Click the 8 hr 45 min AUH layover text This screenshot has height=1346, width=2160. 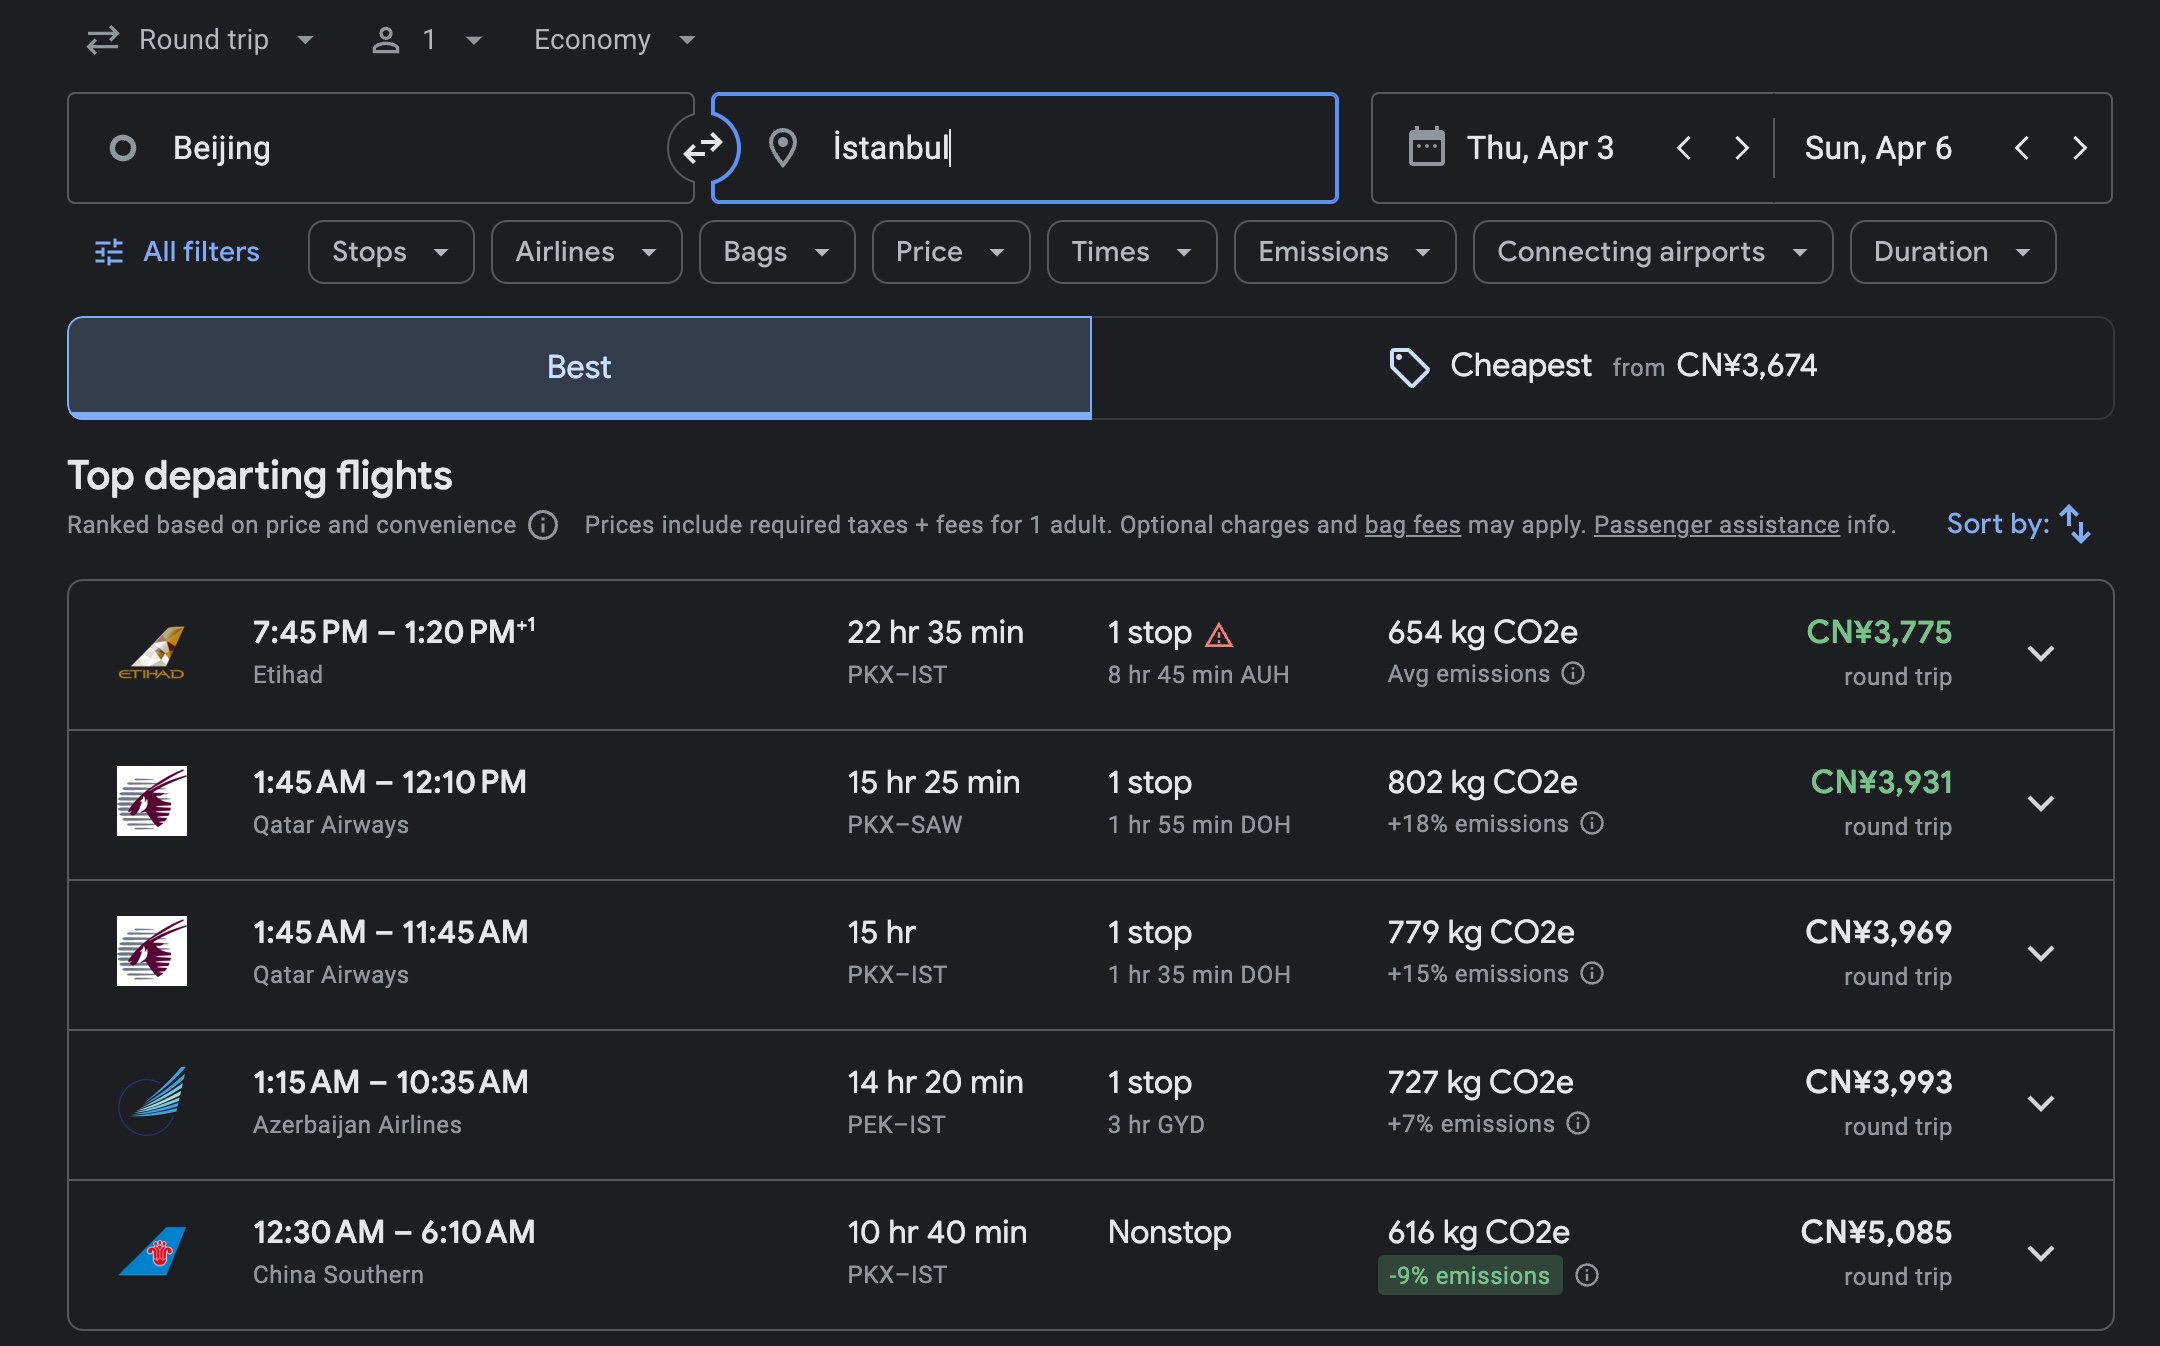[x=1198, y=675]
